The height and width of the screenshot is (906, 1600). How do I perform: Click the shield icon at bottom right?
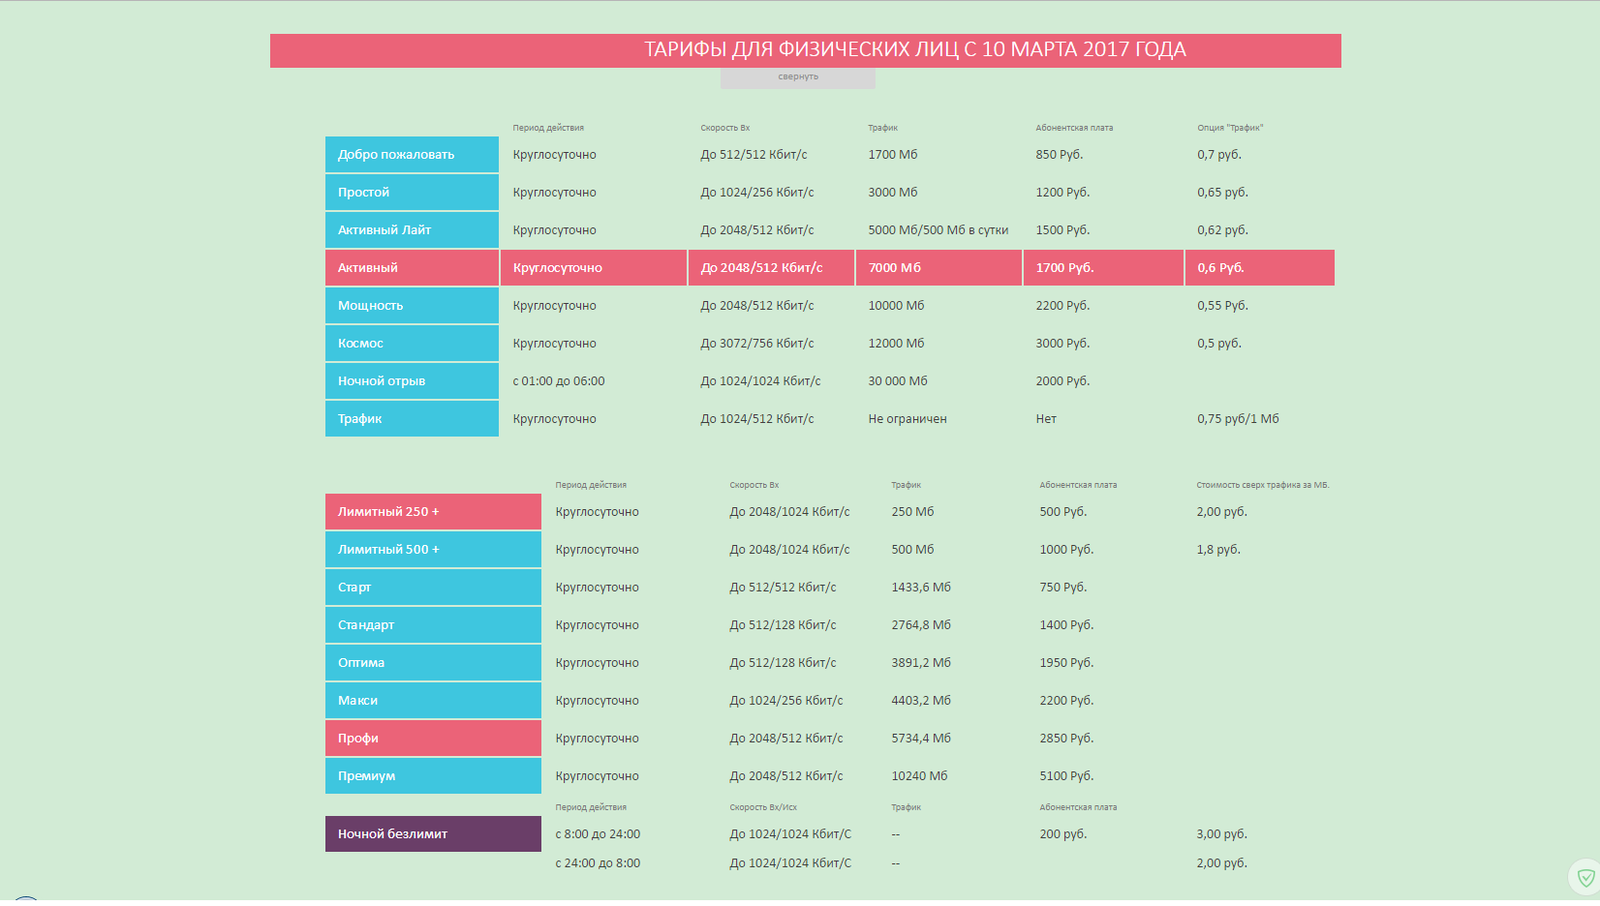point(1586,878)
